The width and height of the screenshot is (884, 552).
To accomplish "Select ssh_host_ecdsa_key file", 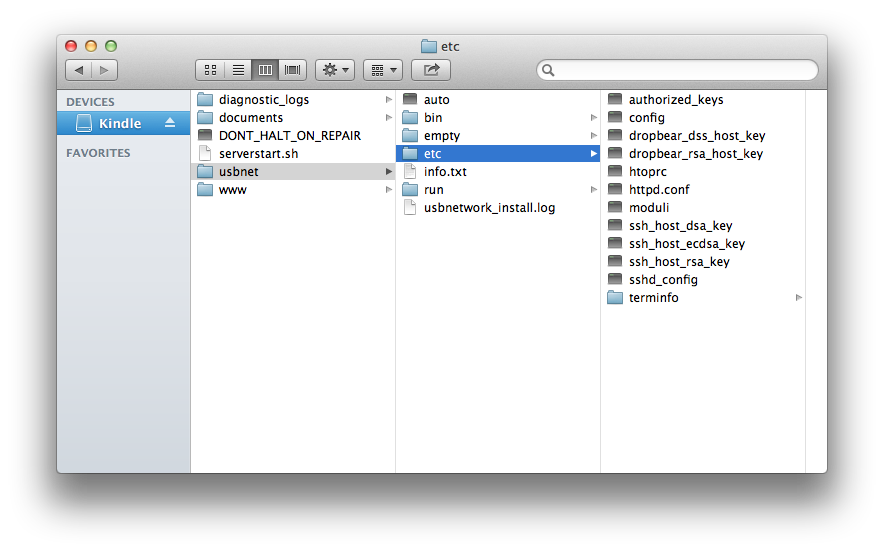I will [703, 244].
